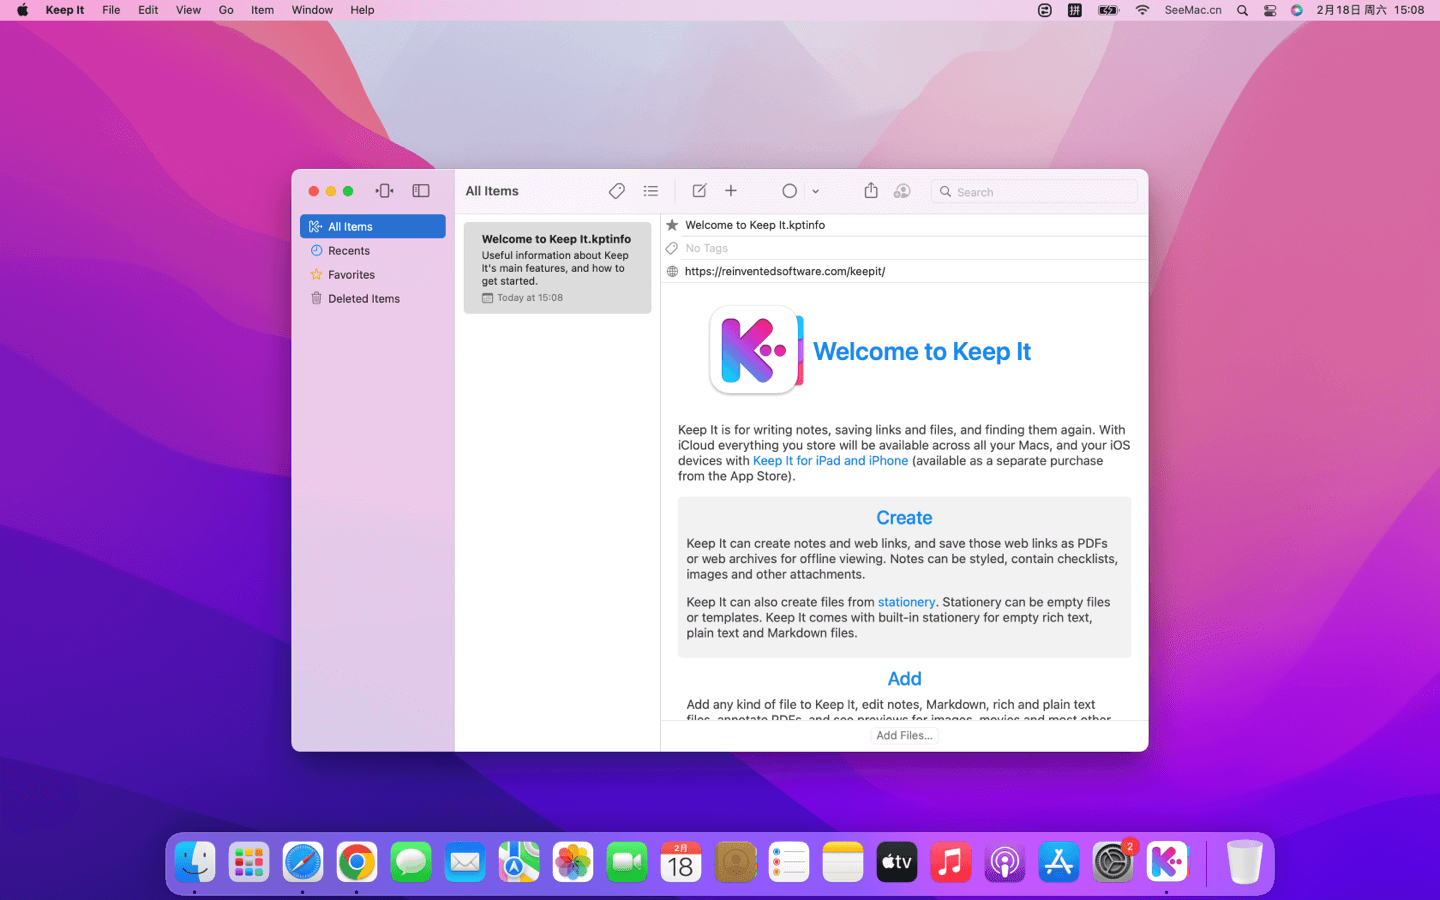The width and height of the screenshot is (1440, 900).
Task: Follow the stationery link
Action: (x=906, y=602)
